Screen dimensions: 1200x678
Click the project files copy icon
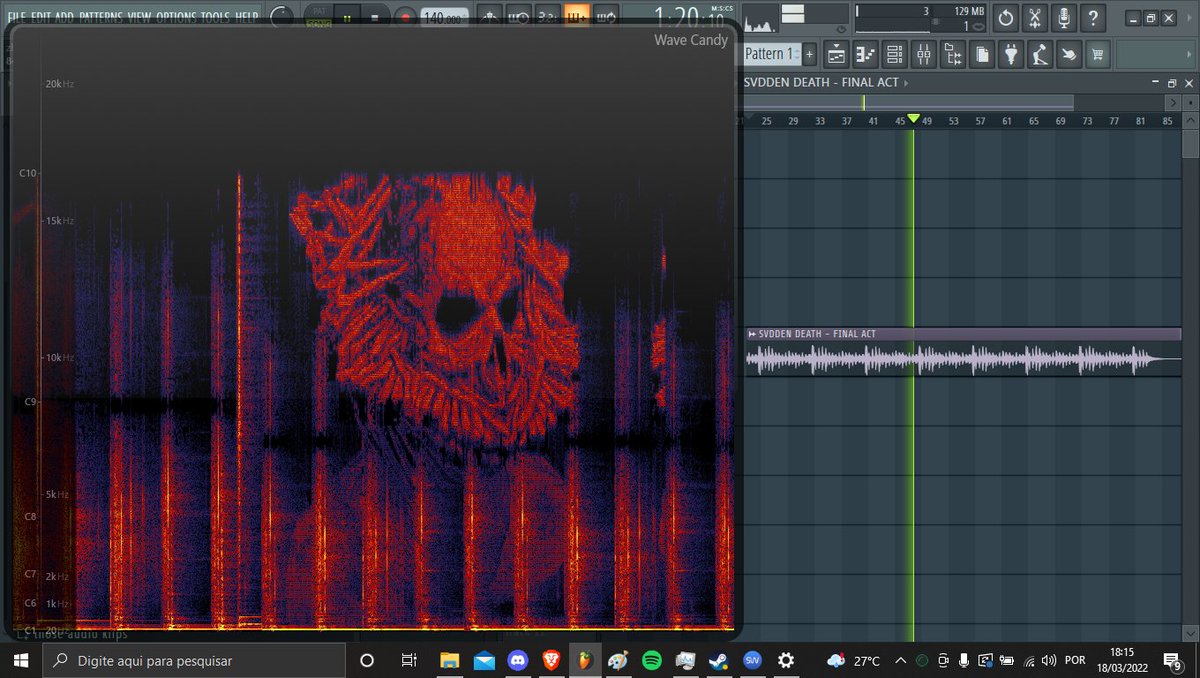(982, 55)
